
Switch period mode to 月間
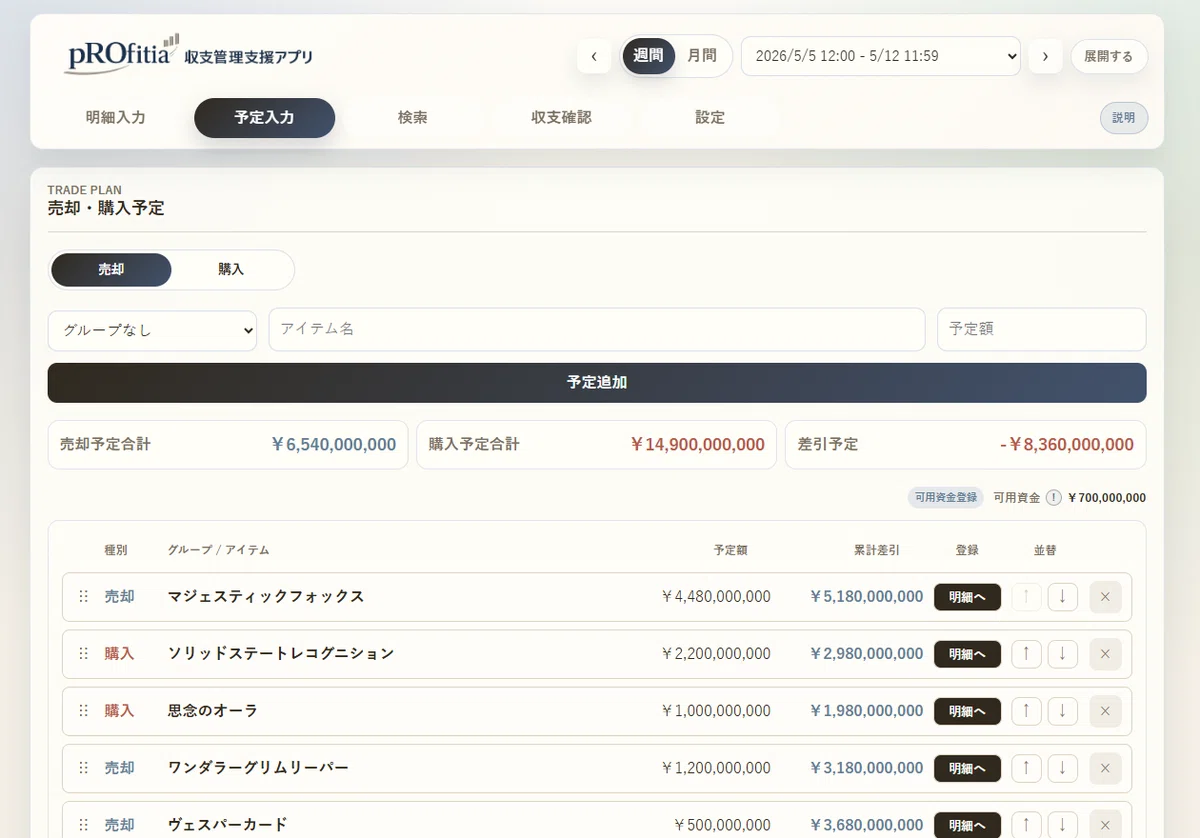click(x=702, y=56)
